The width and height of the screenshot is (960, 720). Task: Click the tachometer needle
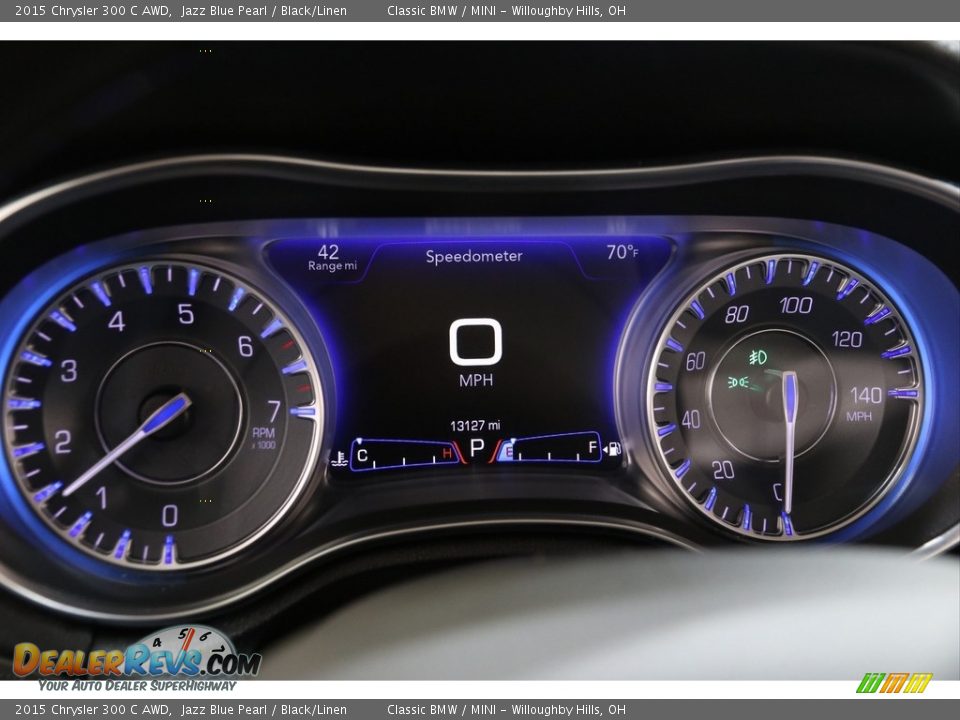[x=127, y=444]
